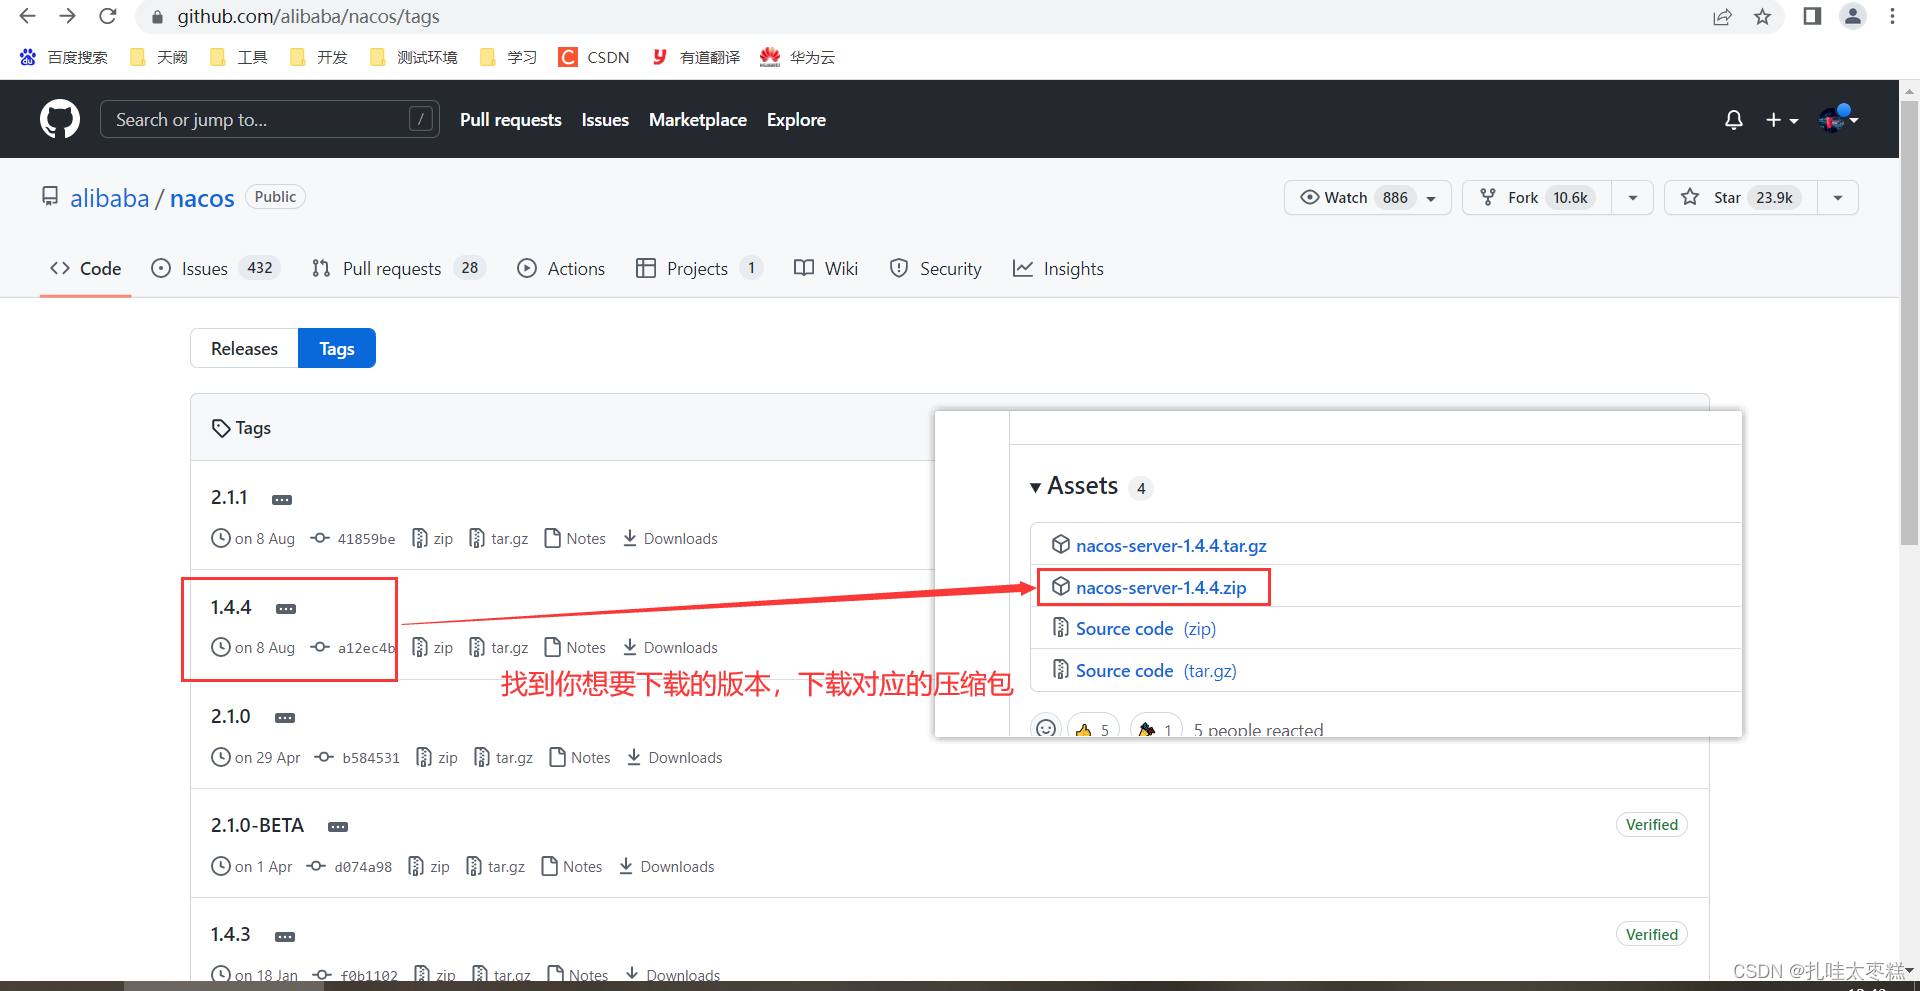Click the share page icon in address bar
1920x991 pixels.
pyautogui.click(x=1722, y=17)
